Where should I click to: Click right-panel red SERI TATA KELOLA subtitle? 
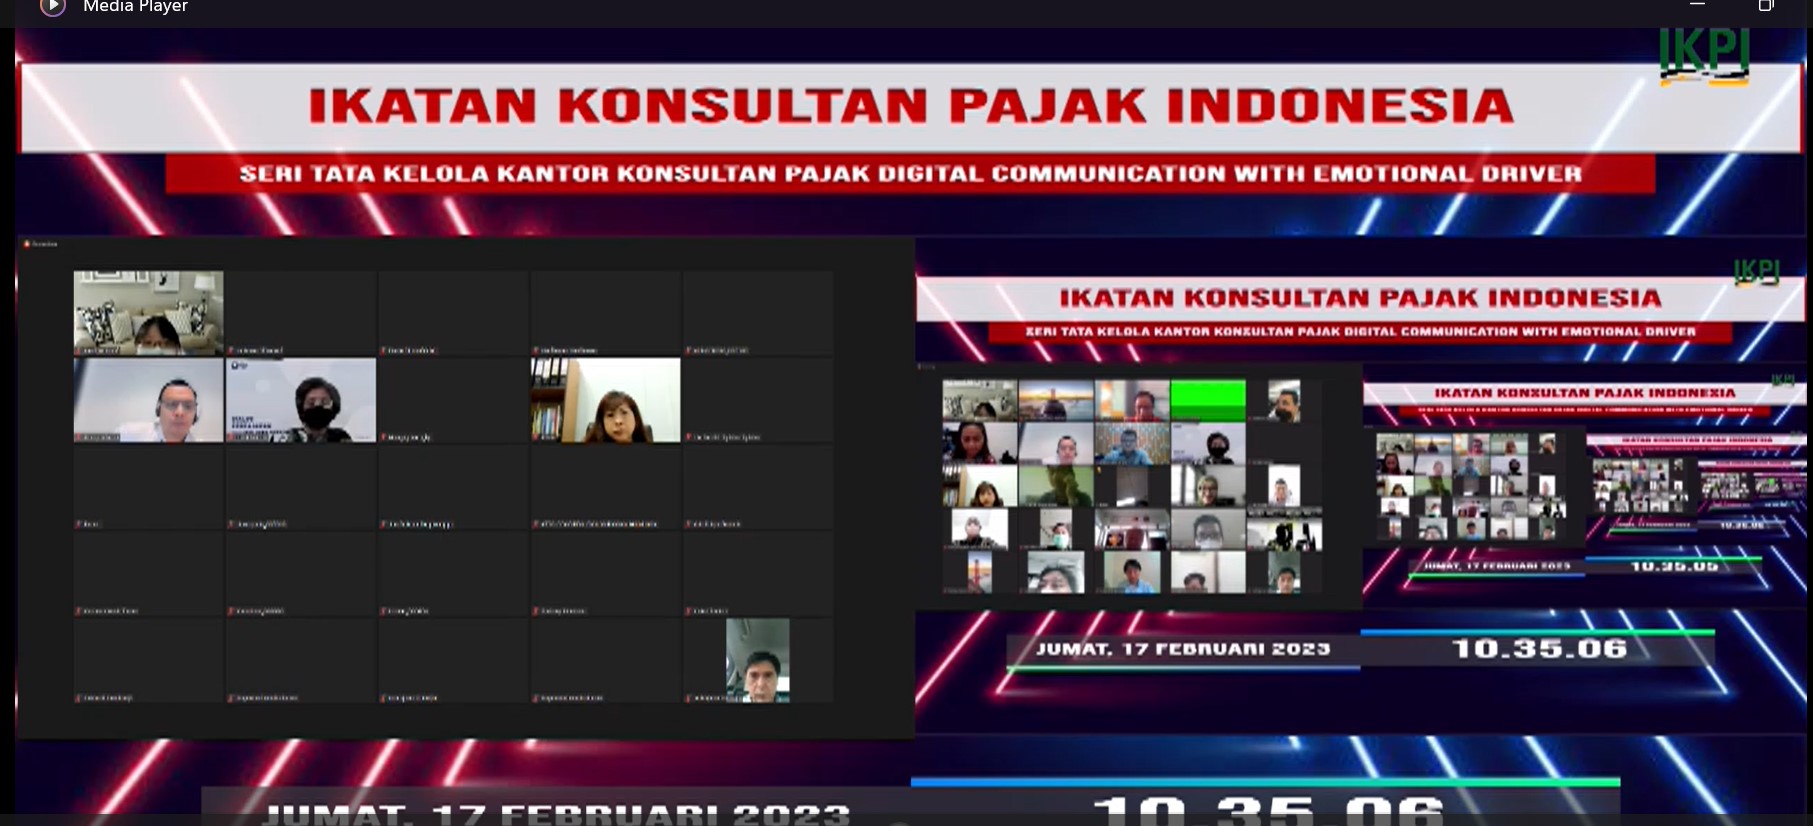point(1360,332)
